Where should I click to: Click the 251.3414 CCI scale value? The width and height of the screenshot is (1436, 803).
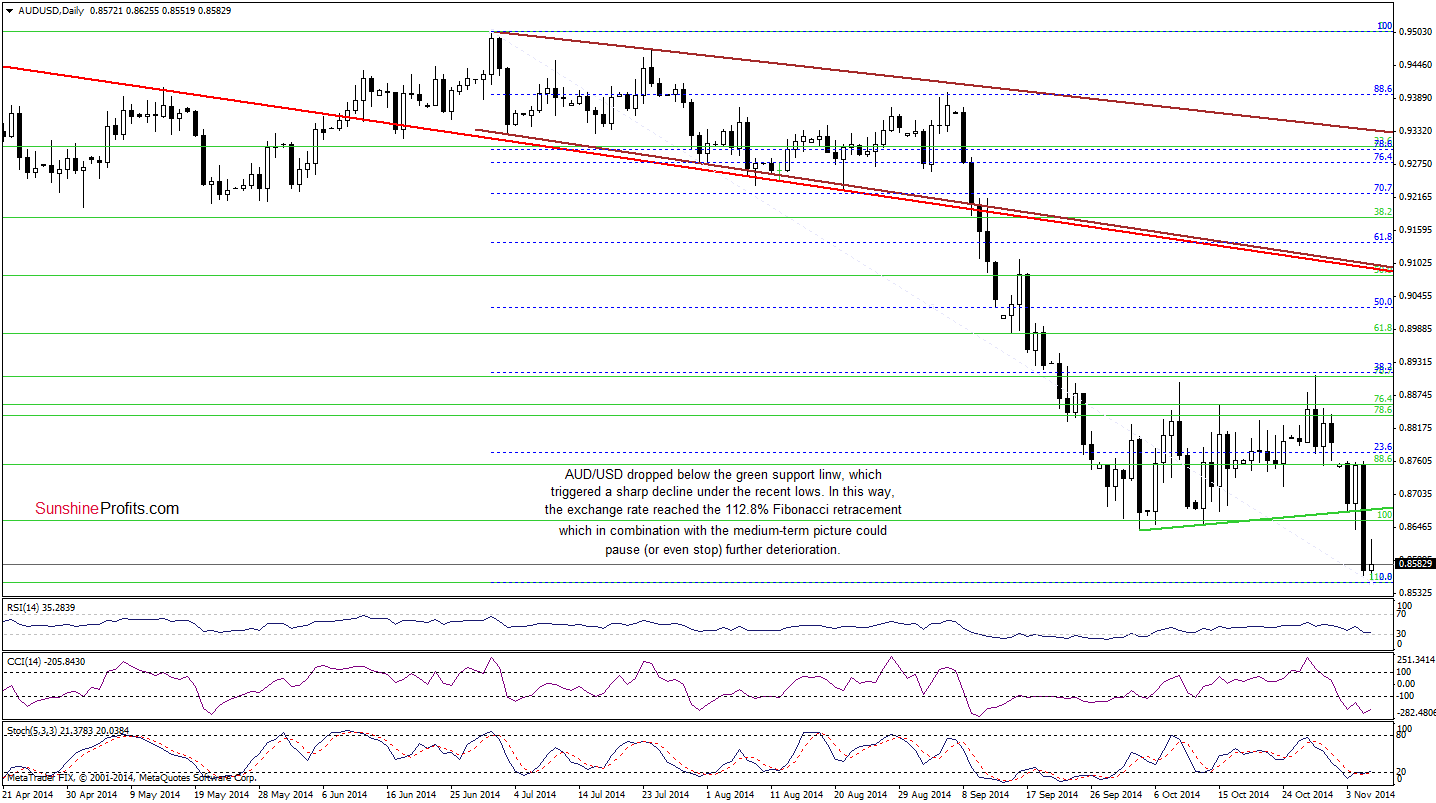click(x=1416, y=661)
